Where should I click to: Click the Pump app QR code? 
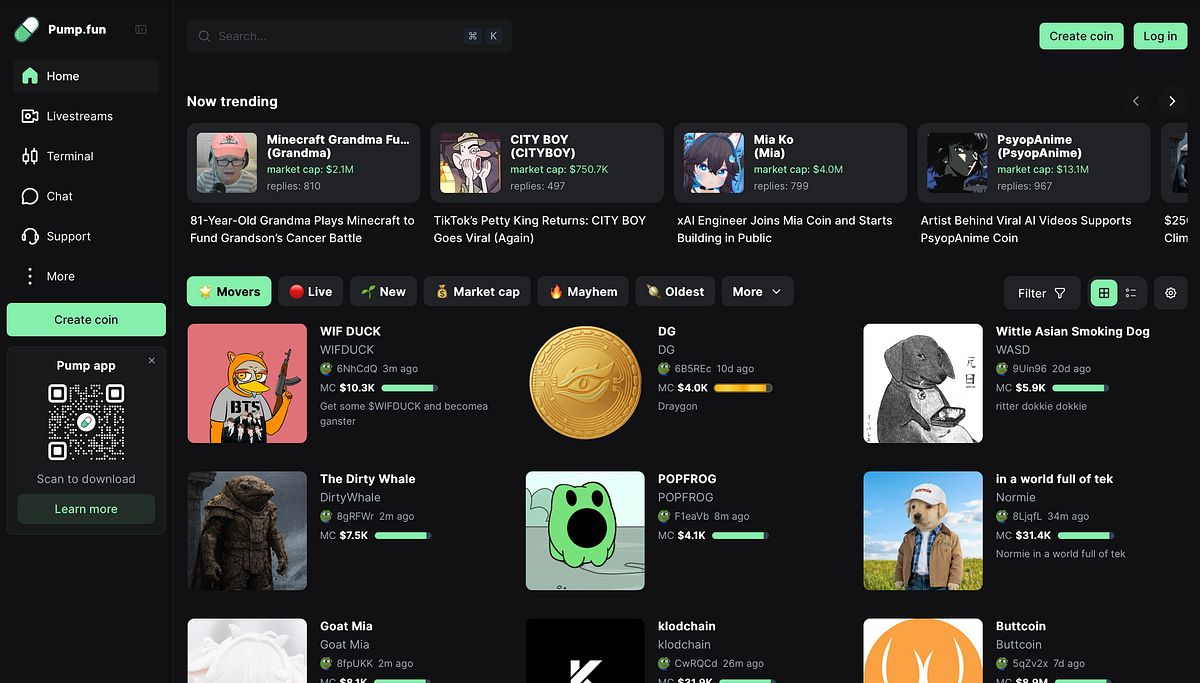click(86, 422)
